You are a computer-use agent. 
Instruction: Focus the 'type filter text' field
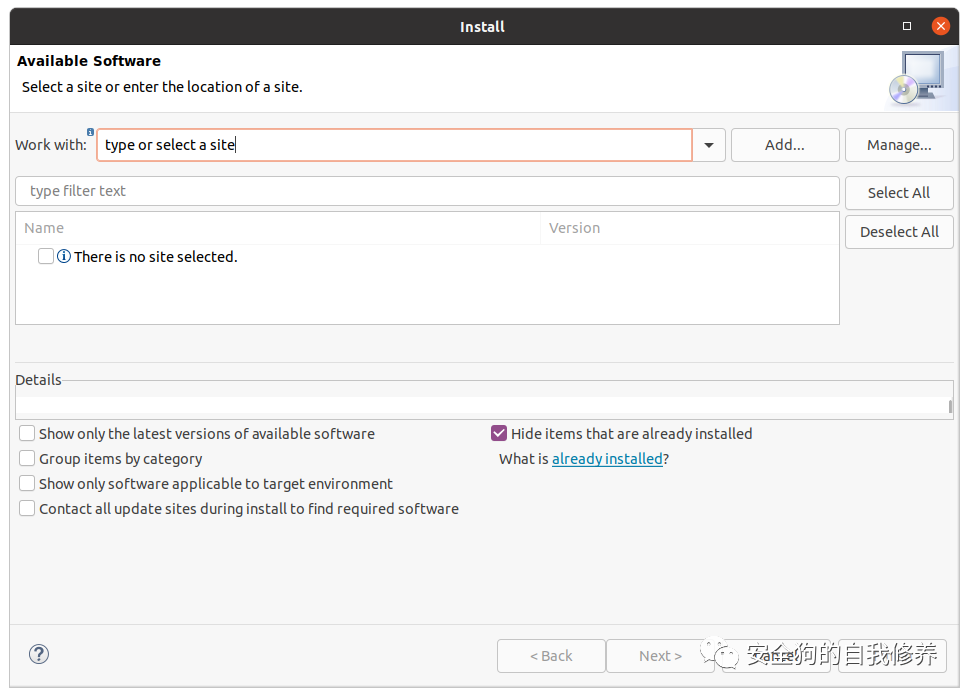tap(427, 191)
